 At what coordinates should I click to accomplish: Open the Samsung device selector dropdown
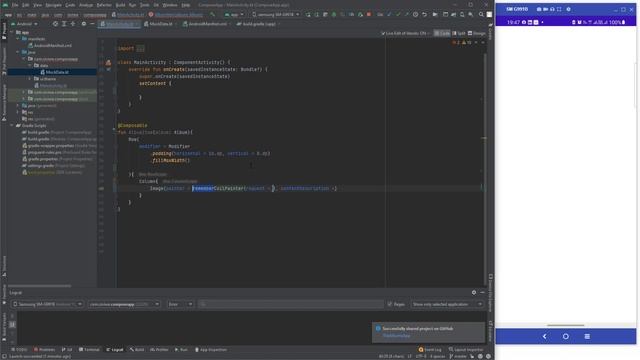276,14
